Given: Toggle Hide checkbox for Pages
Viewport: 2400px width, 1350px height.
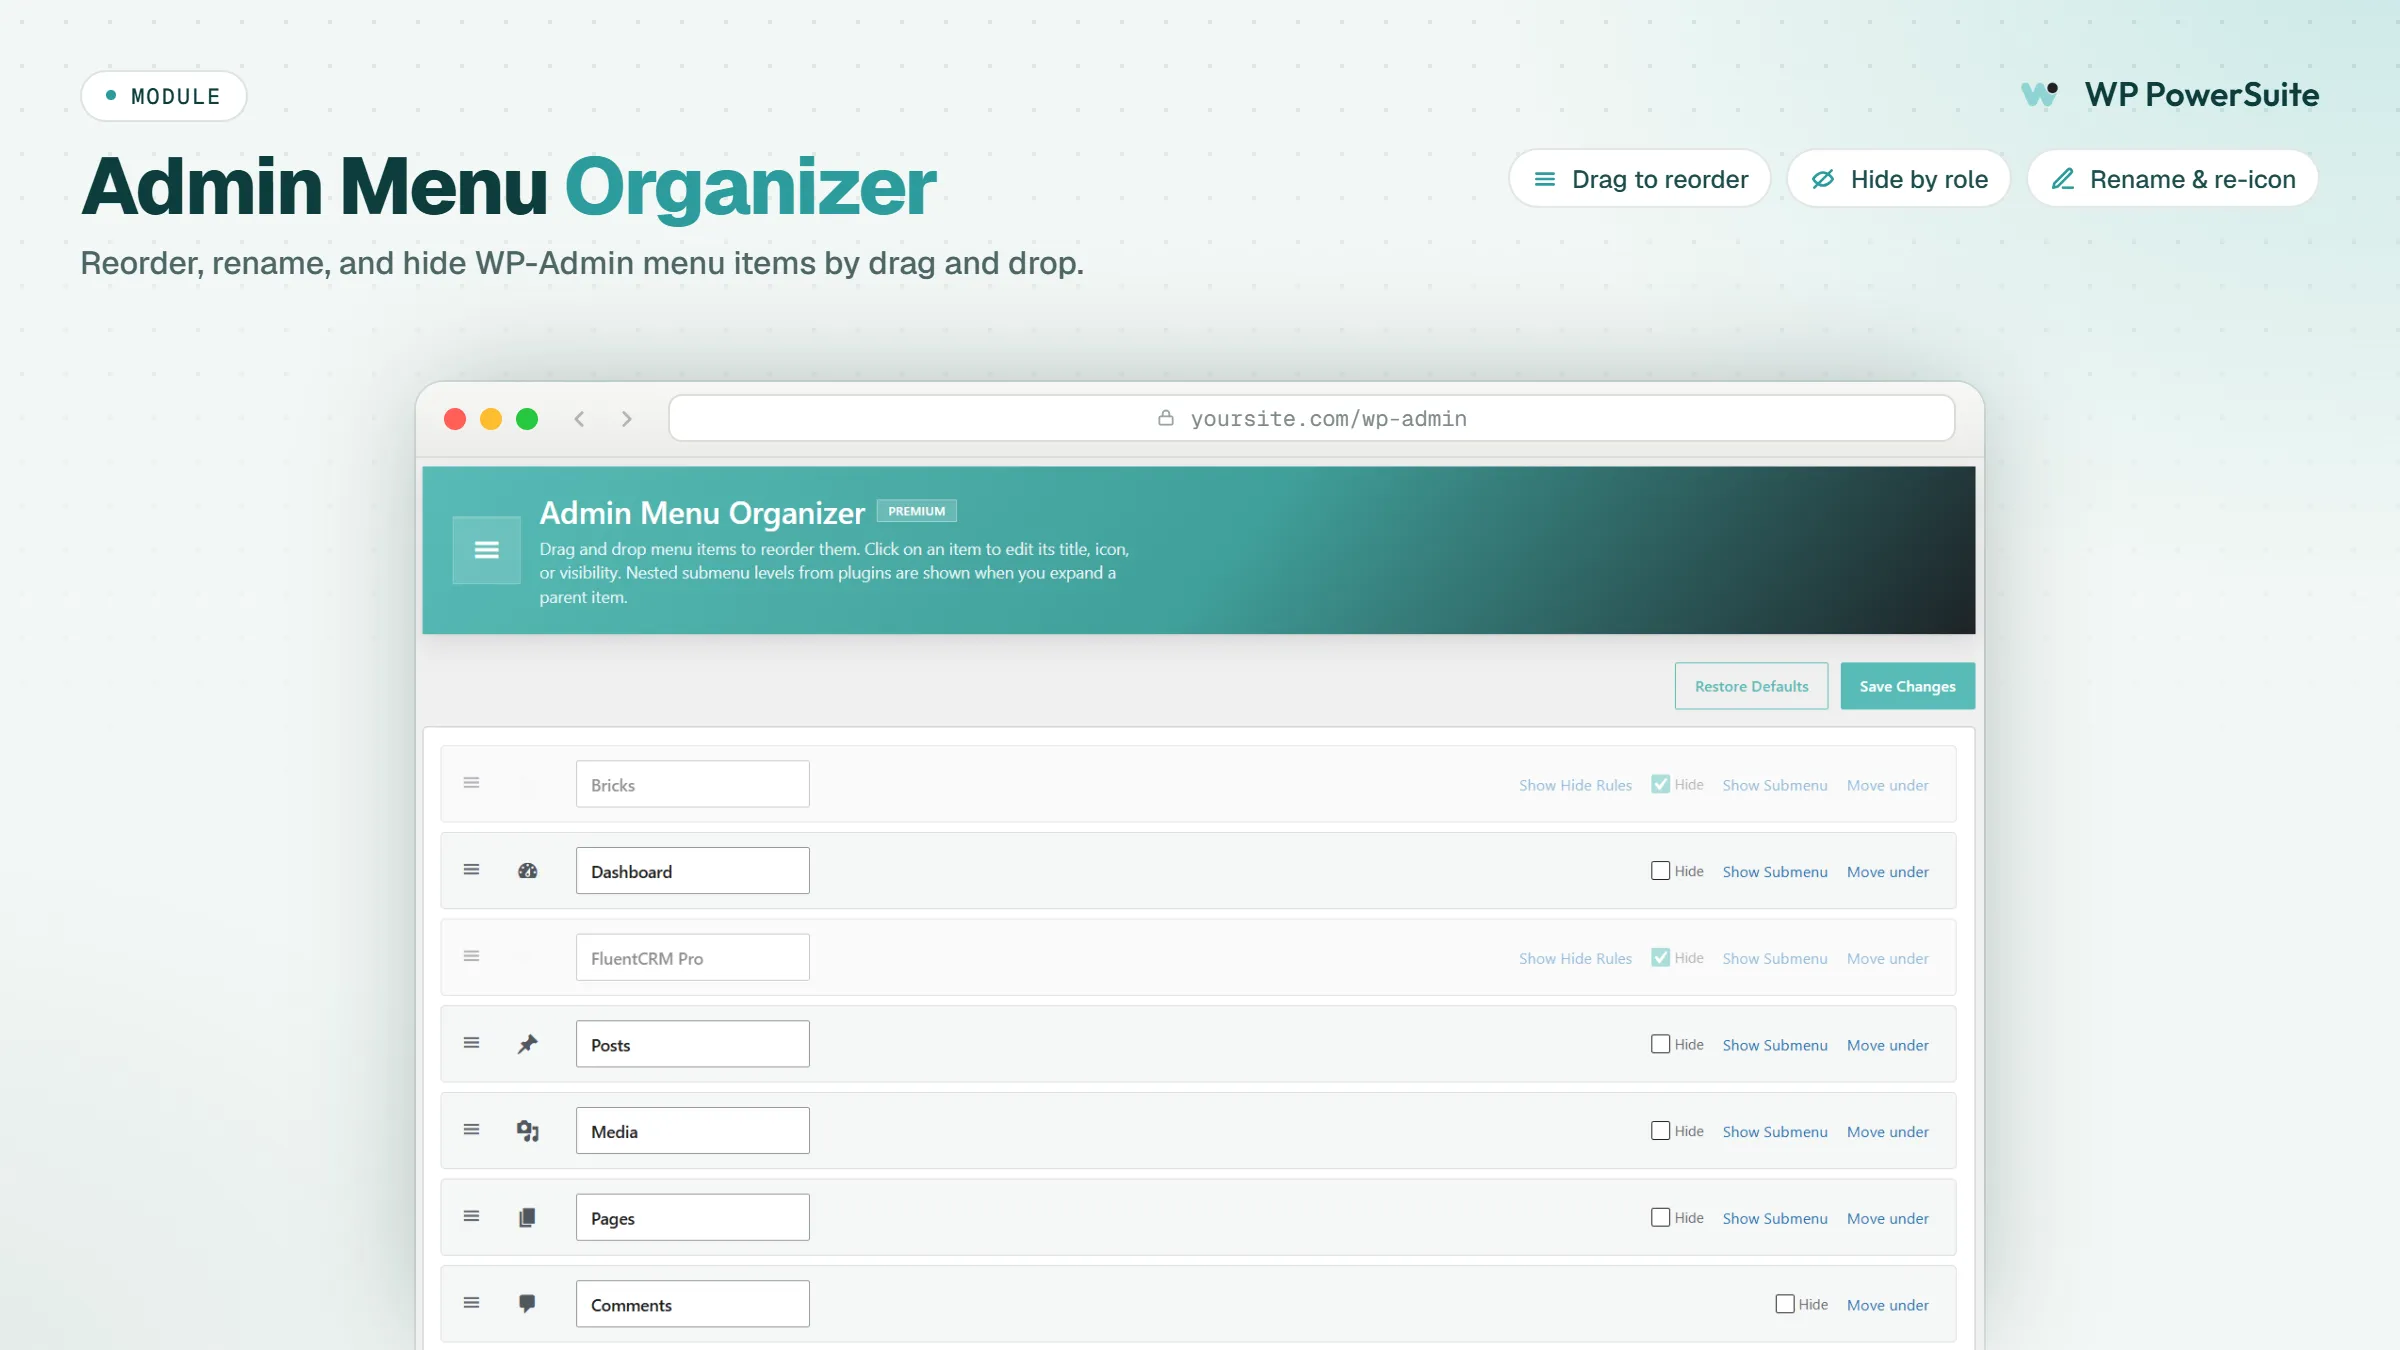Looking at the screenshot, I should coord(1660,1218).
